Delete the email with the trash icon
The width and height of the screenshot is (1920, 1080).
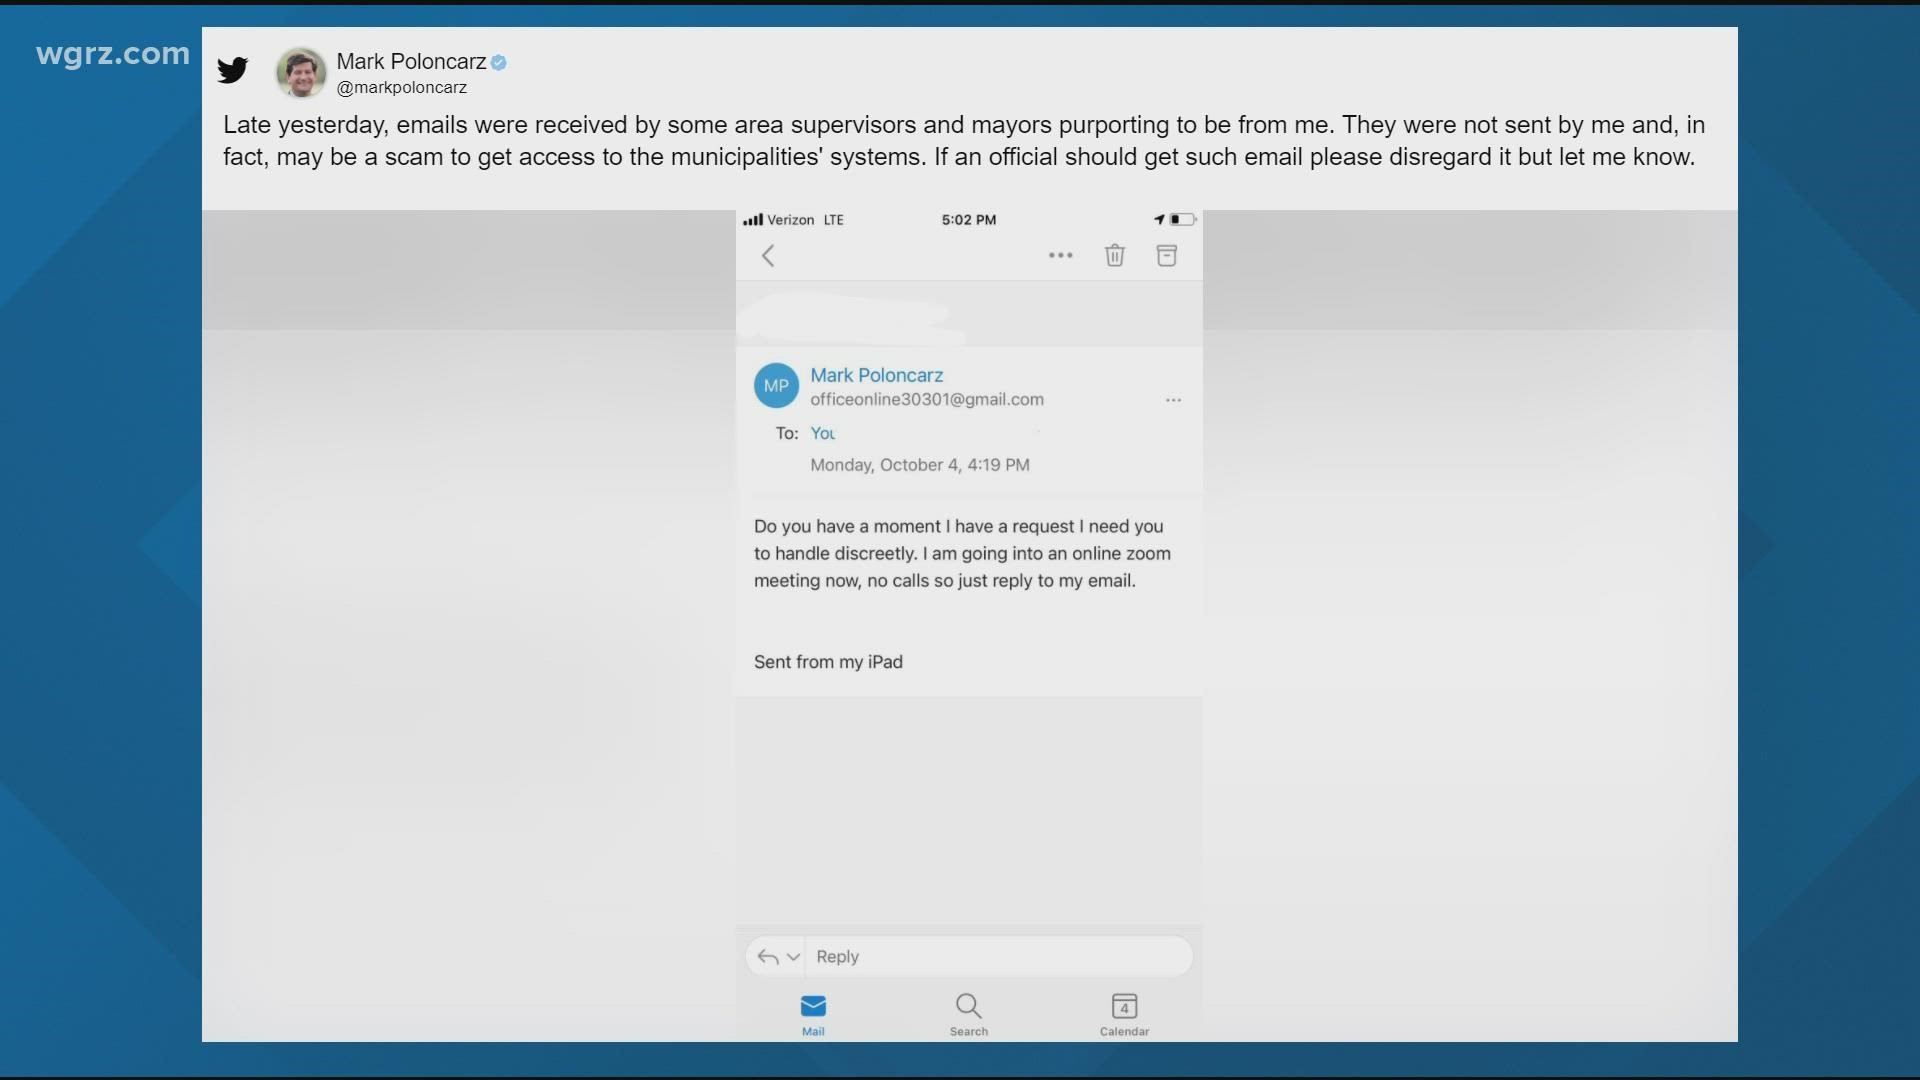coord(1115,256)
